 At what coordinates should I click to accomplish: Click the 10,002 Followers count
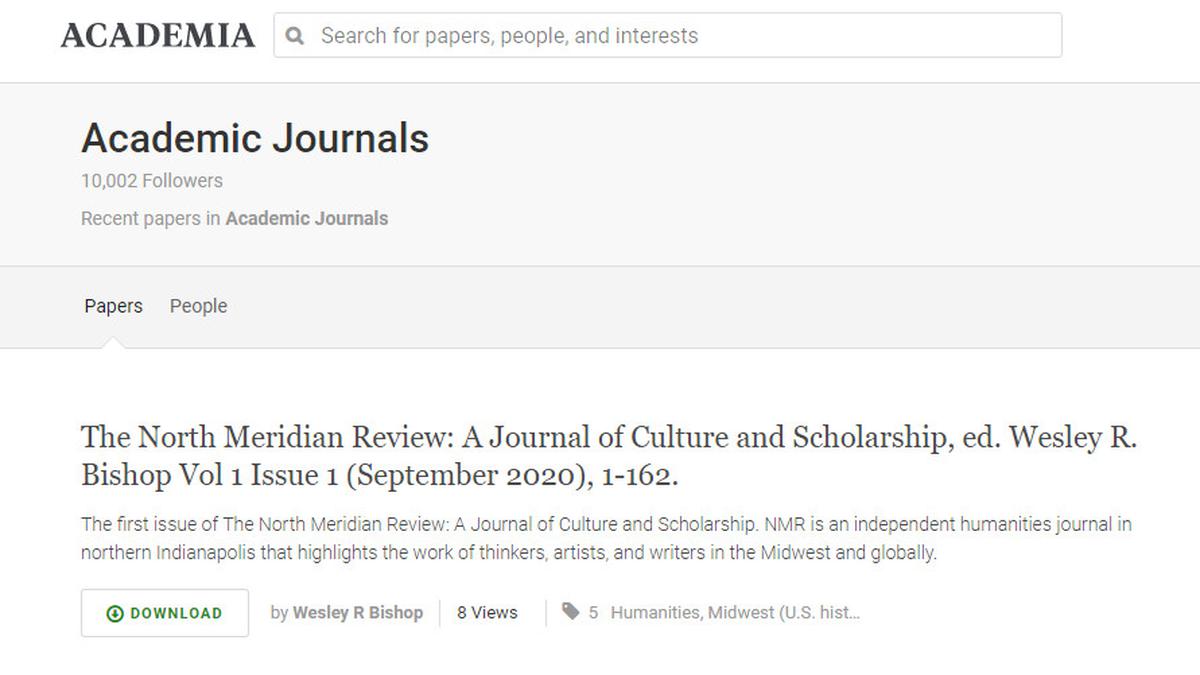152,181
